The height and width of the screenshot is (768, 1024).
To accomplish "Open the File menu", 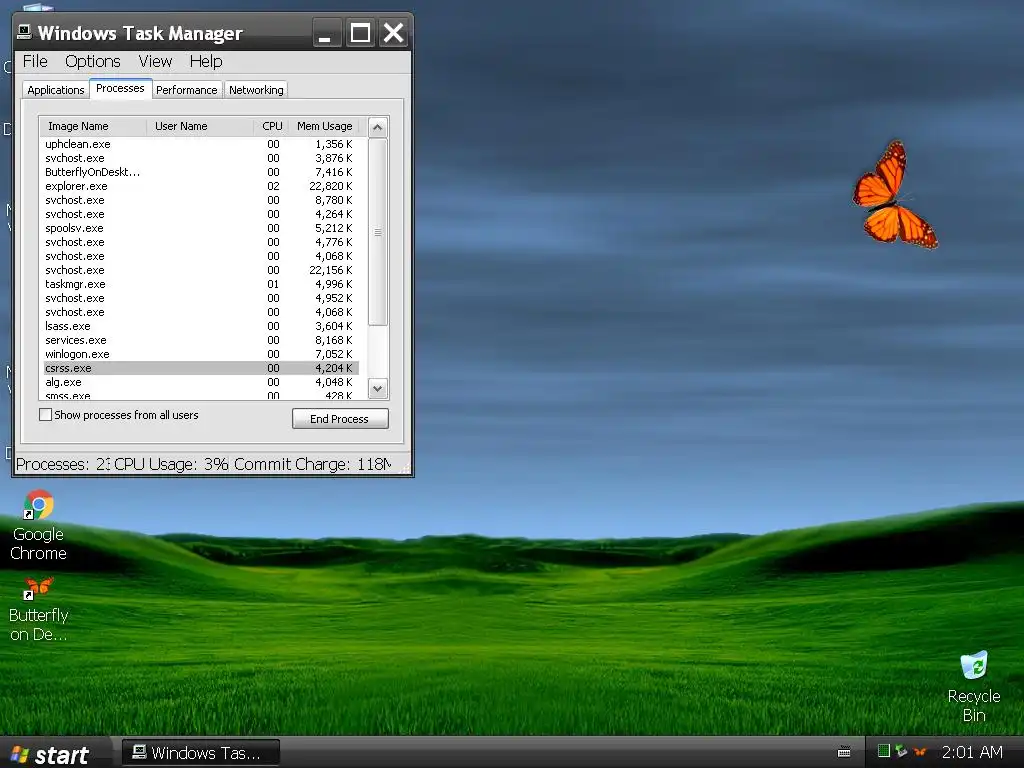I will pos(35,61).
